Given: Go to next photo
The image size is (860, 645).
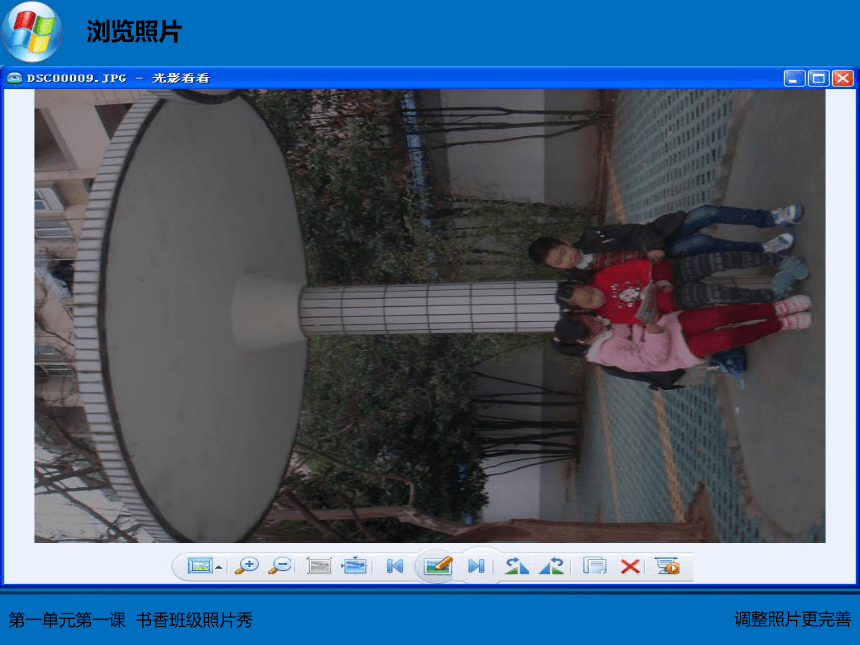Looking at the screenshot, I should pos(476,566).
